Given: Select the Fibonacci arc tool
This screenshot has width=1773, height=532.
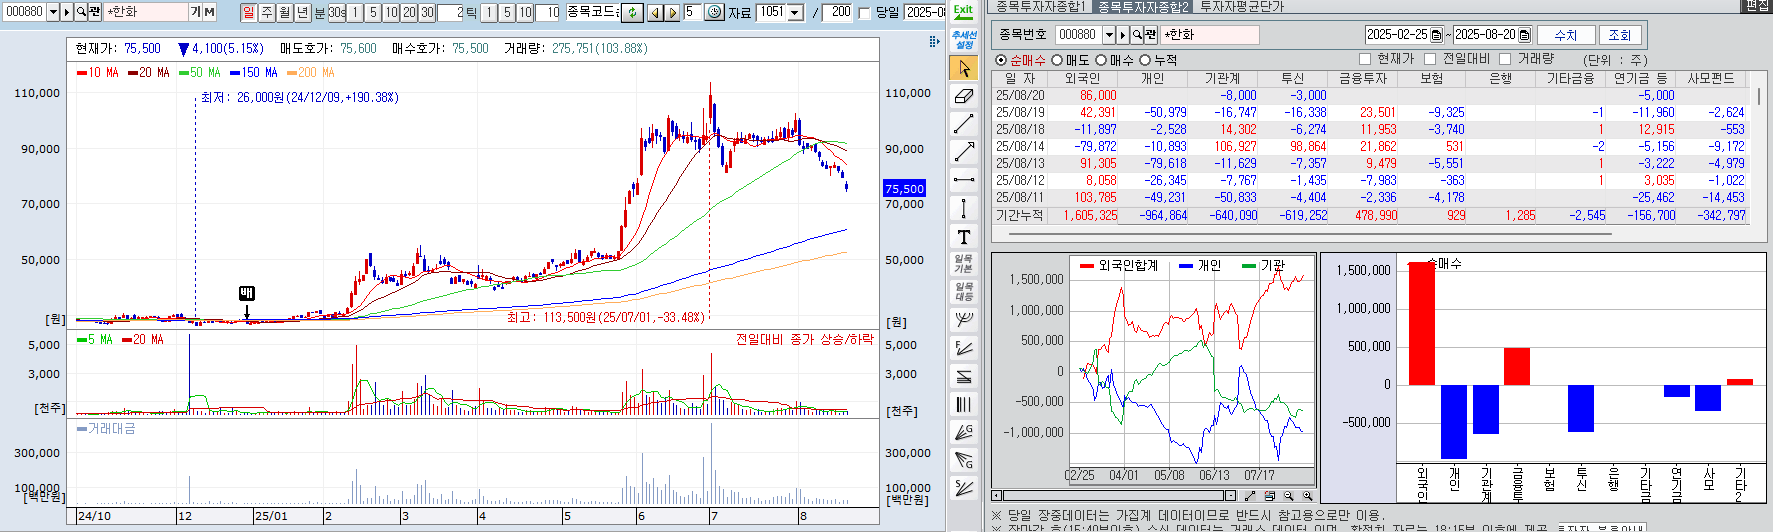Looking at the screenshot, I should tap(963, 320).
